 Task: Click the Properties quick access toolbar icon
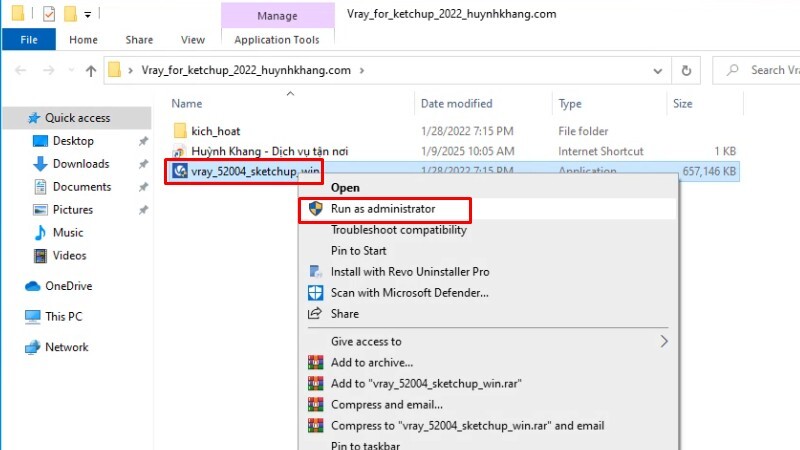pyautogui.click(x=48, y=14)
